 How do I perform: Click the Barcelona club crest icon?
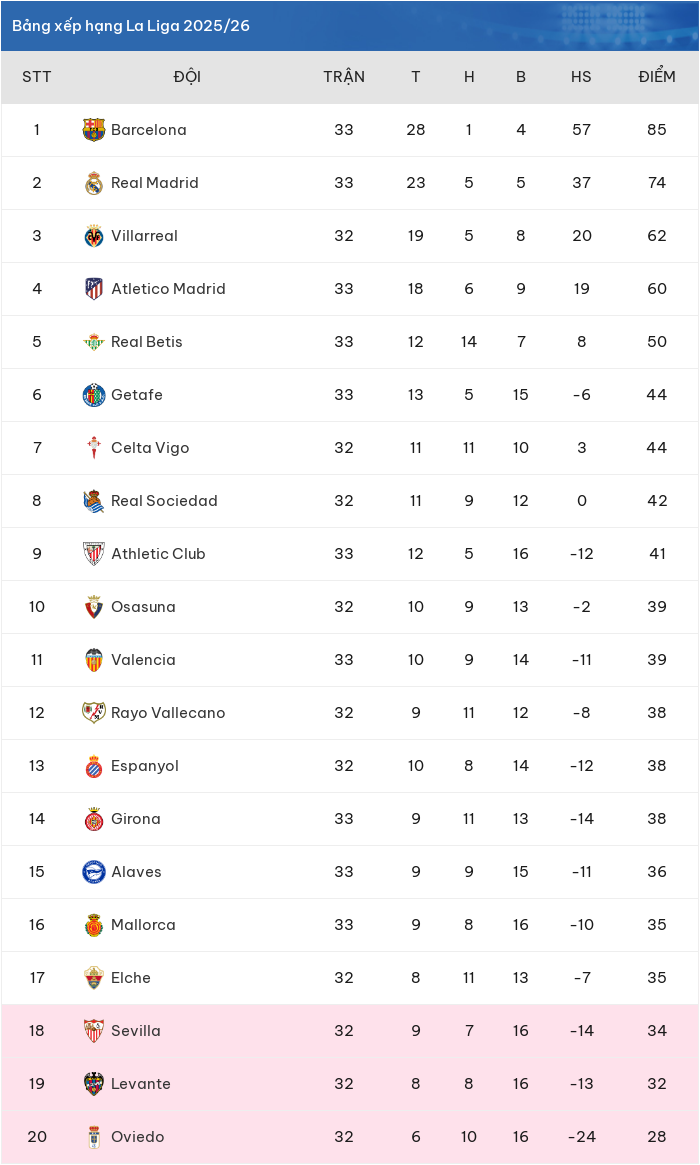(x=94, y=130)
